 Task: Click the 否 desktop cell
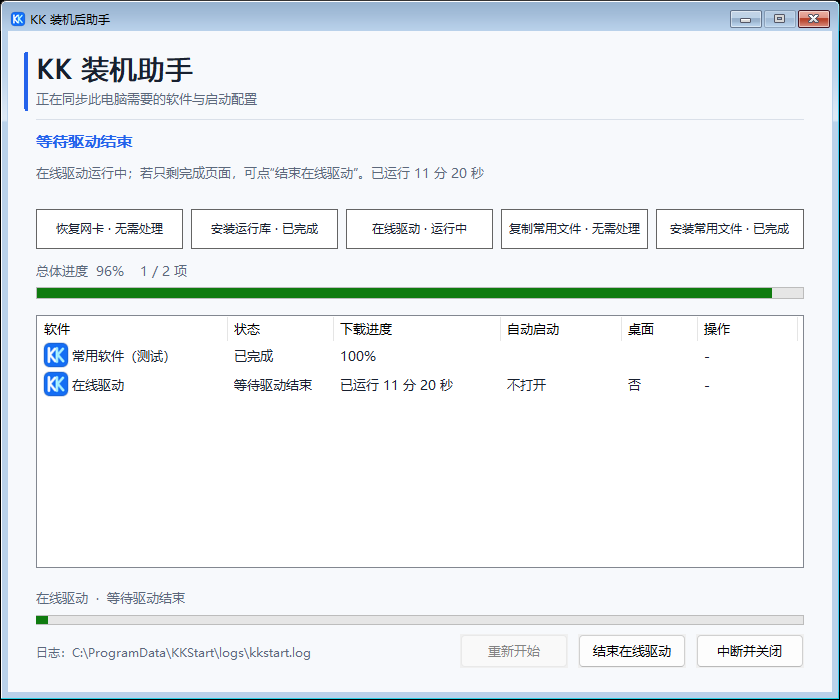point(634,385)
